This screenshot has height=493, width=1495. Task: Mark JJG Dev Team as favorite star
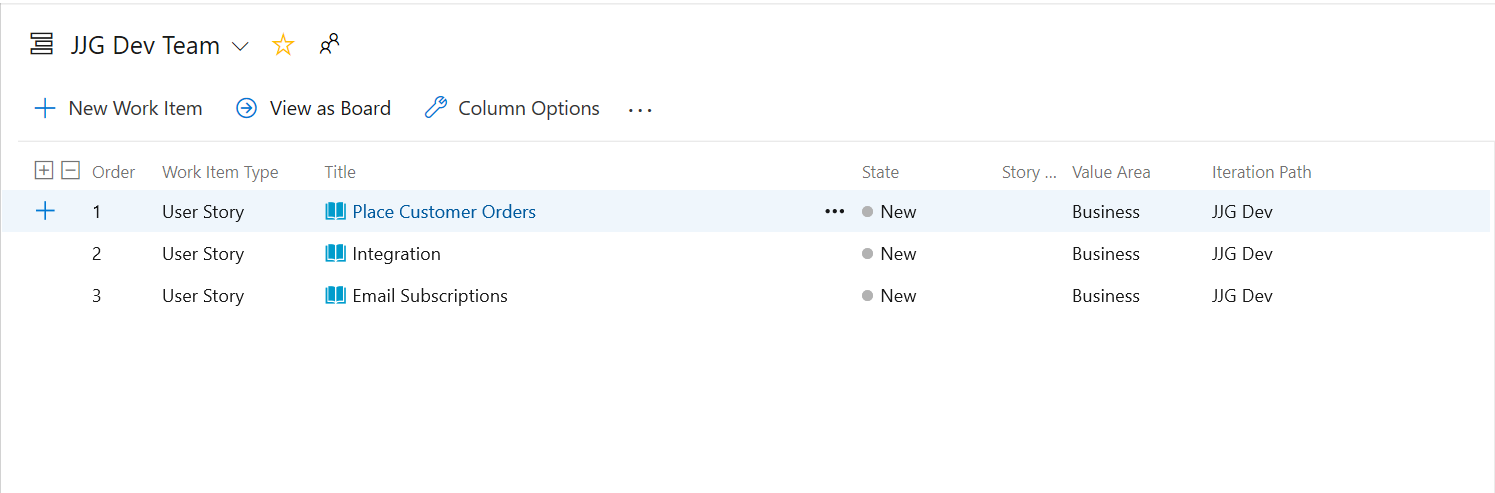pyautogui.click(x=284, y=45)
